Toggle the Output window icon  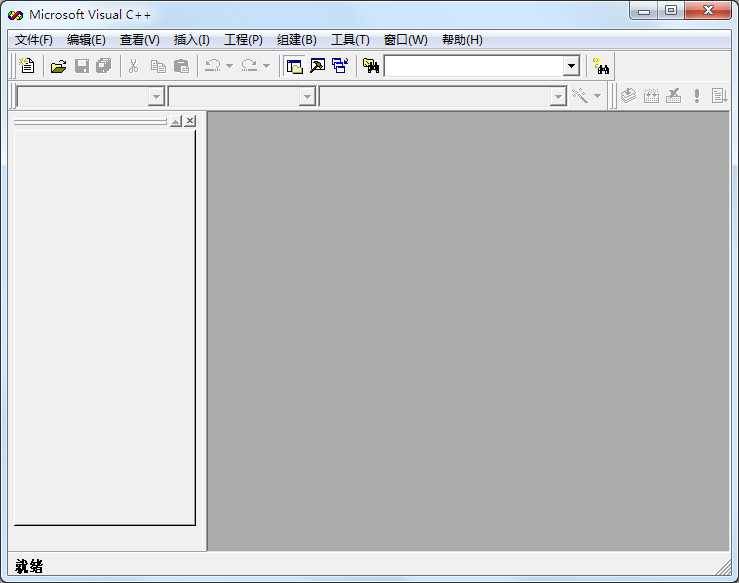click(x=317, y=66)
